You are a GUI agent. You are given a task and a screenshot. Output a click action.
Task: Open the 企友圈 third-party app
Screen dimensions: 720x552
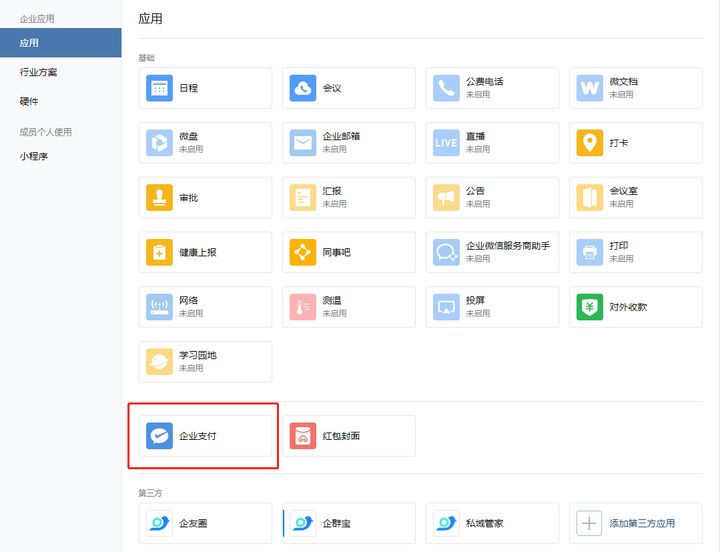pos(205,523)
